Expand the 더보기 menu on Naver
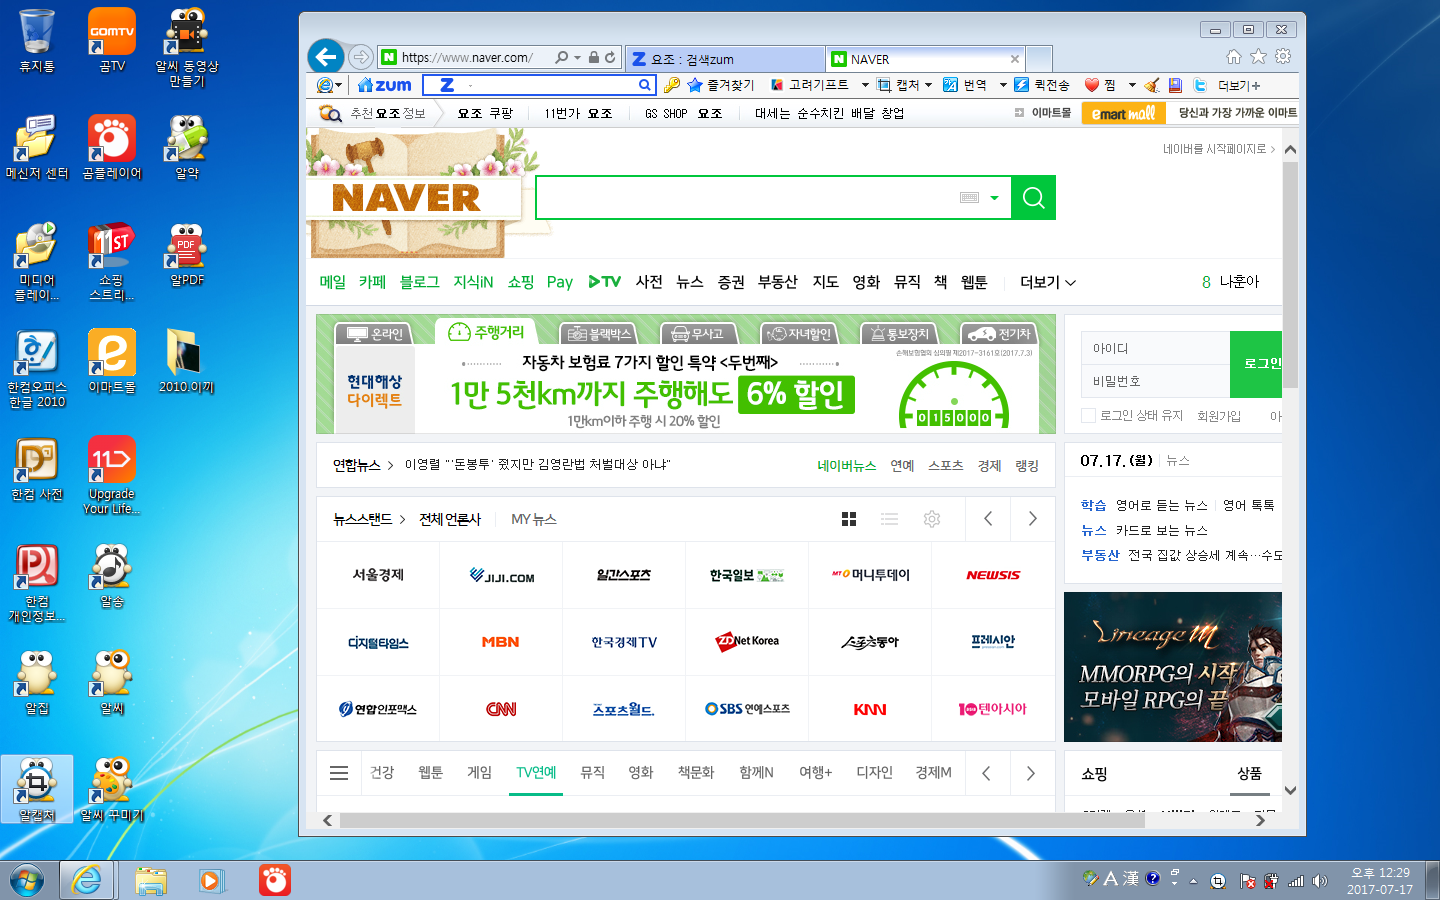Viewport: 1440px width, 900px height. (x=1047, y=282)
